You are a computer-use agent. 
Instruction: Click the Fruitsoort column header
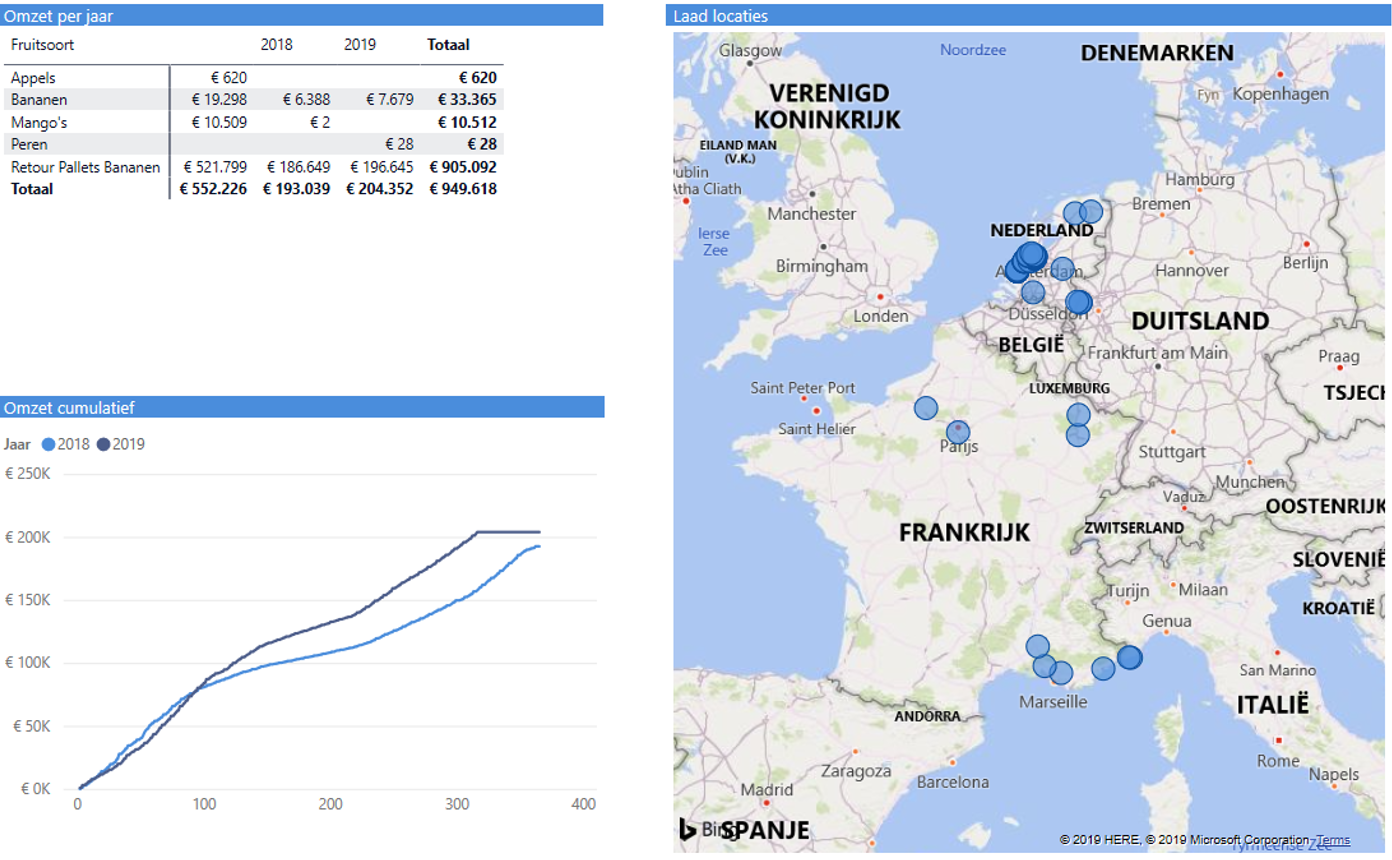pos(40,44)
